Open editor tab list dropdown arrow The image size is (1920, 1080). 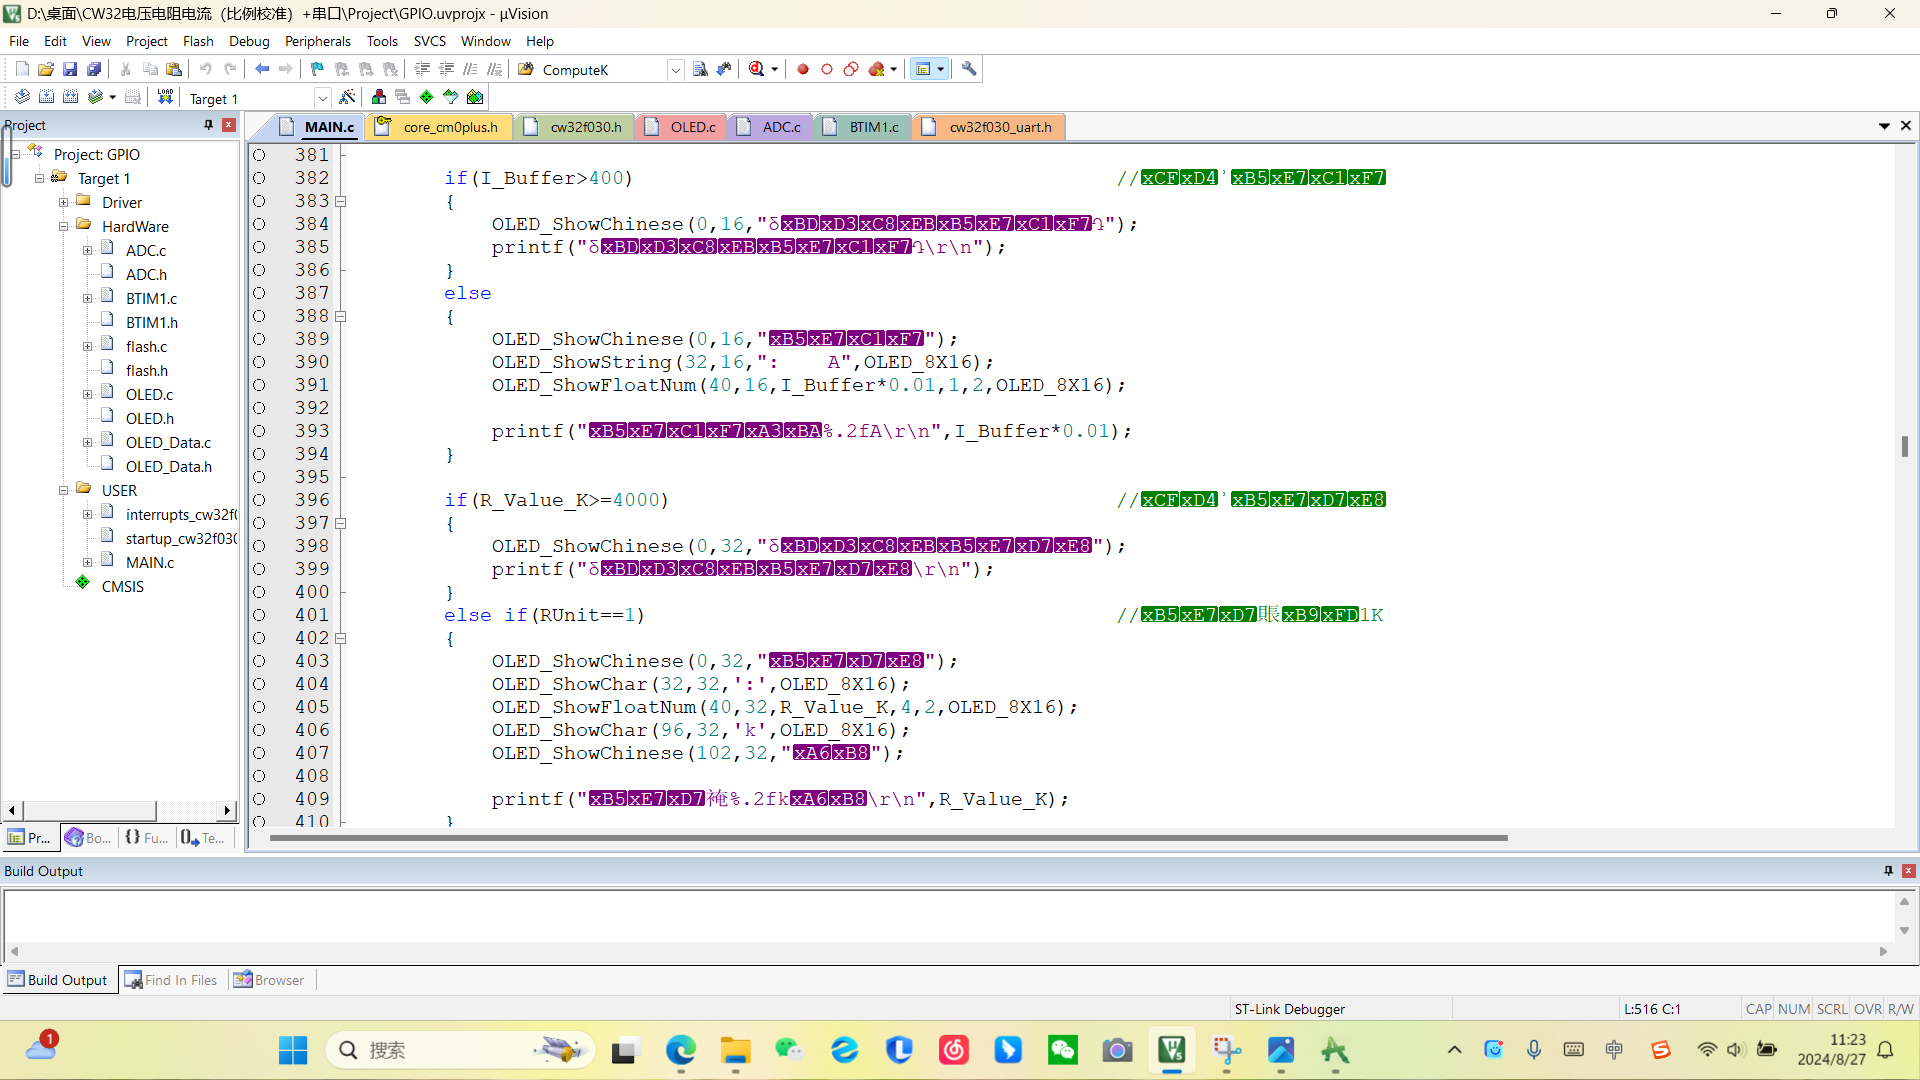(x=1884, y=126)
